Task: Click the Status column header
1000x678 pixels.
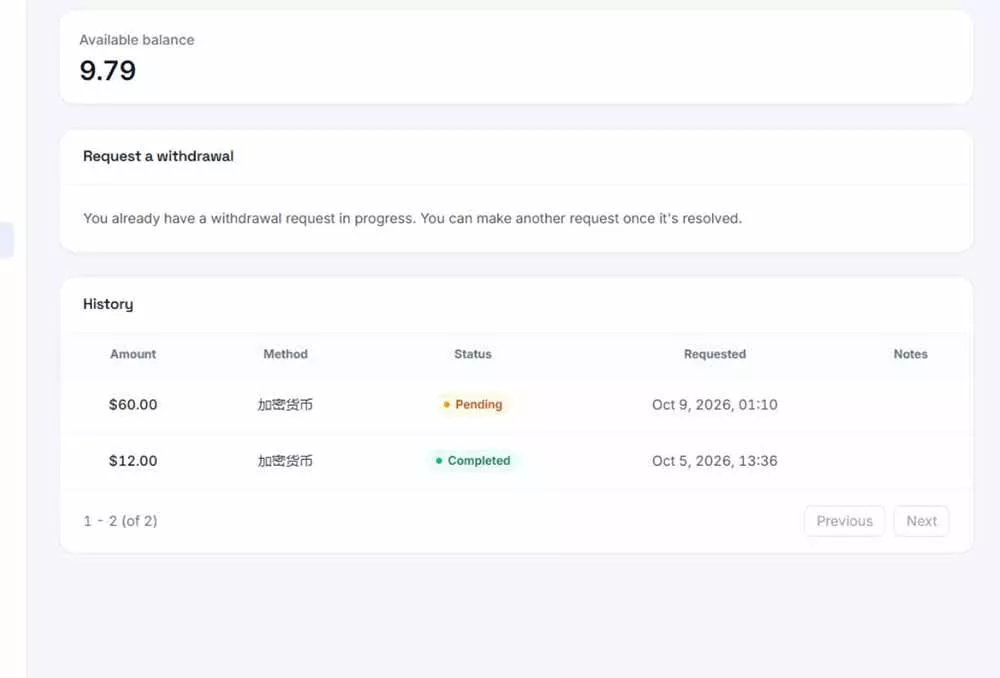Action: tap(473, 354)
